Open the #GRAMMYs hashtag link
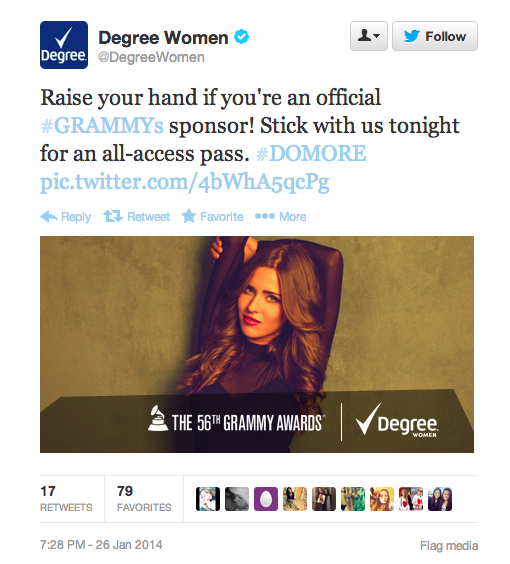The width and height of the screenshot is (510, 564). coord(102,126)
